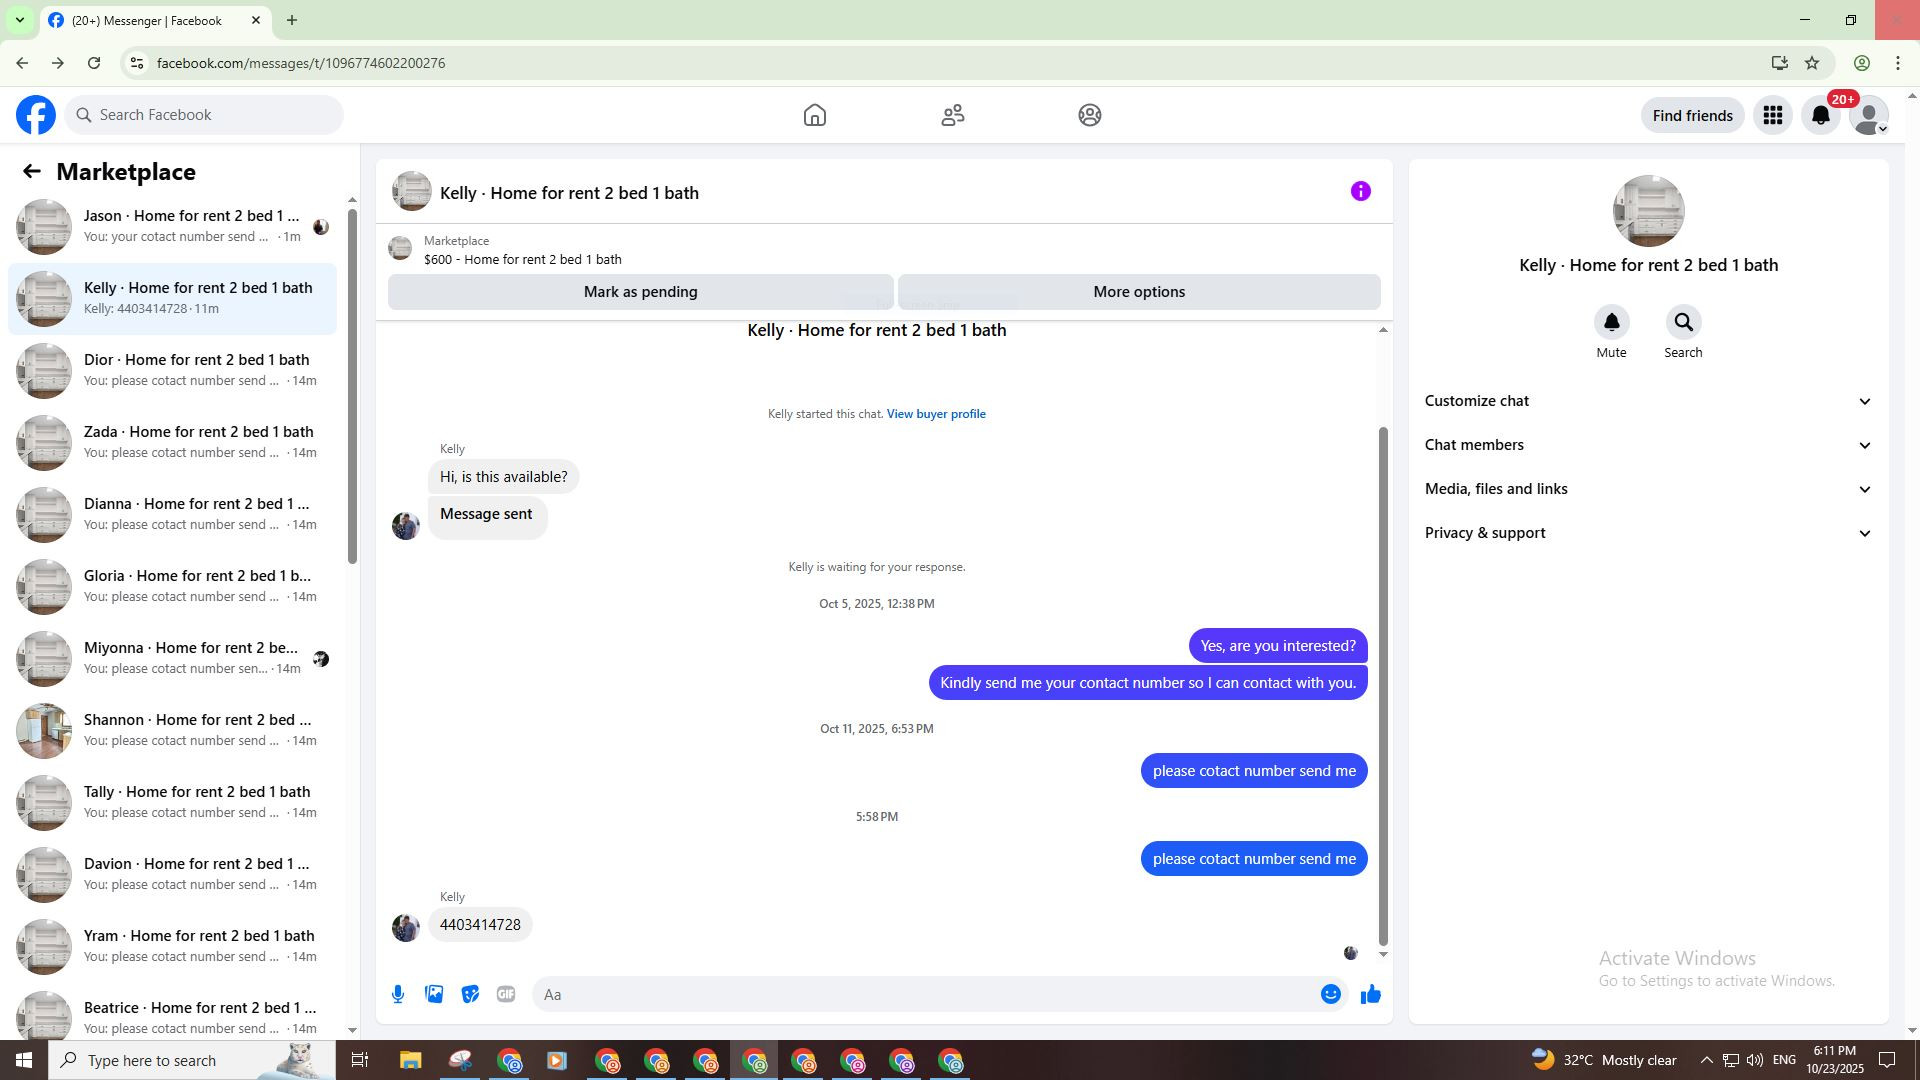Expand the Chat members section
Image resolution: width=1920 pixels, height=1080 pixels.
tap(1647, 445)
